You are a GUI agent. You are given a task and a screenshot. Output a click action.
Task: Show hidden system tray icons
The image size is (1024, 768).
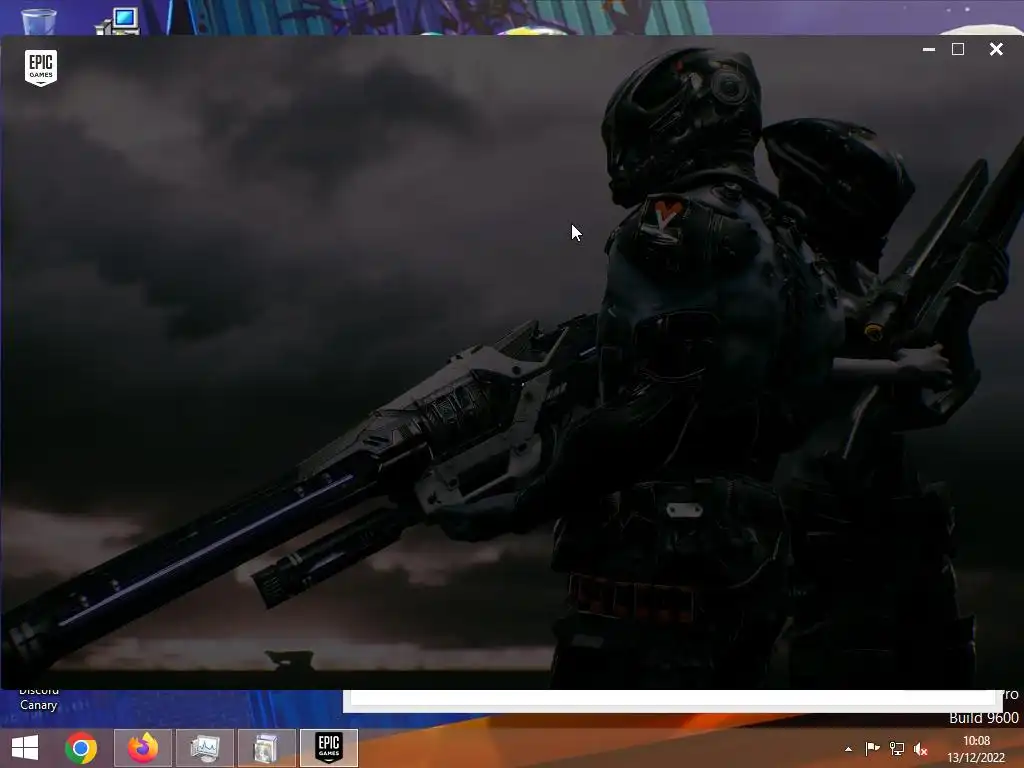click(x=848, y=749)
